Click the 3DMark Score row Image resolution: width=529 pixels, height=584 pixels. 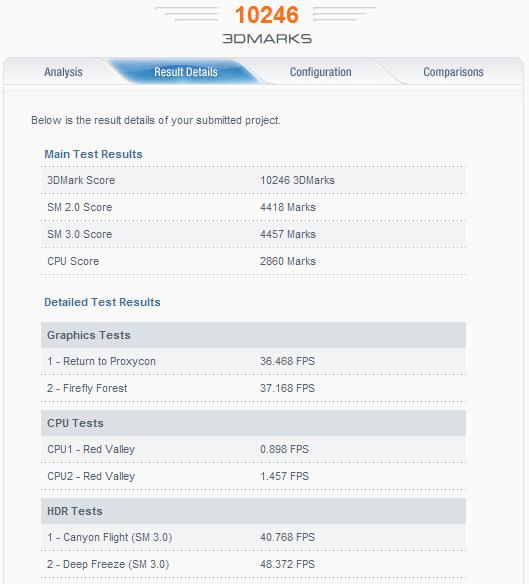(x=253, y=180)
